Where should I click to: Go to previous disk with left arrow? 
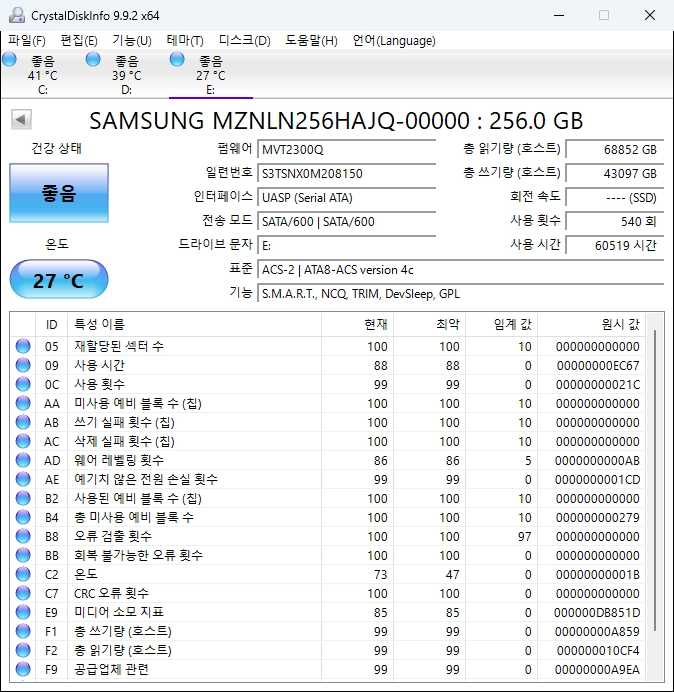pos(21,119)
